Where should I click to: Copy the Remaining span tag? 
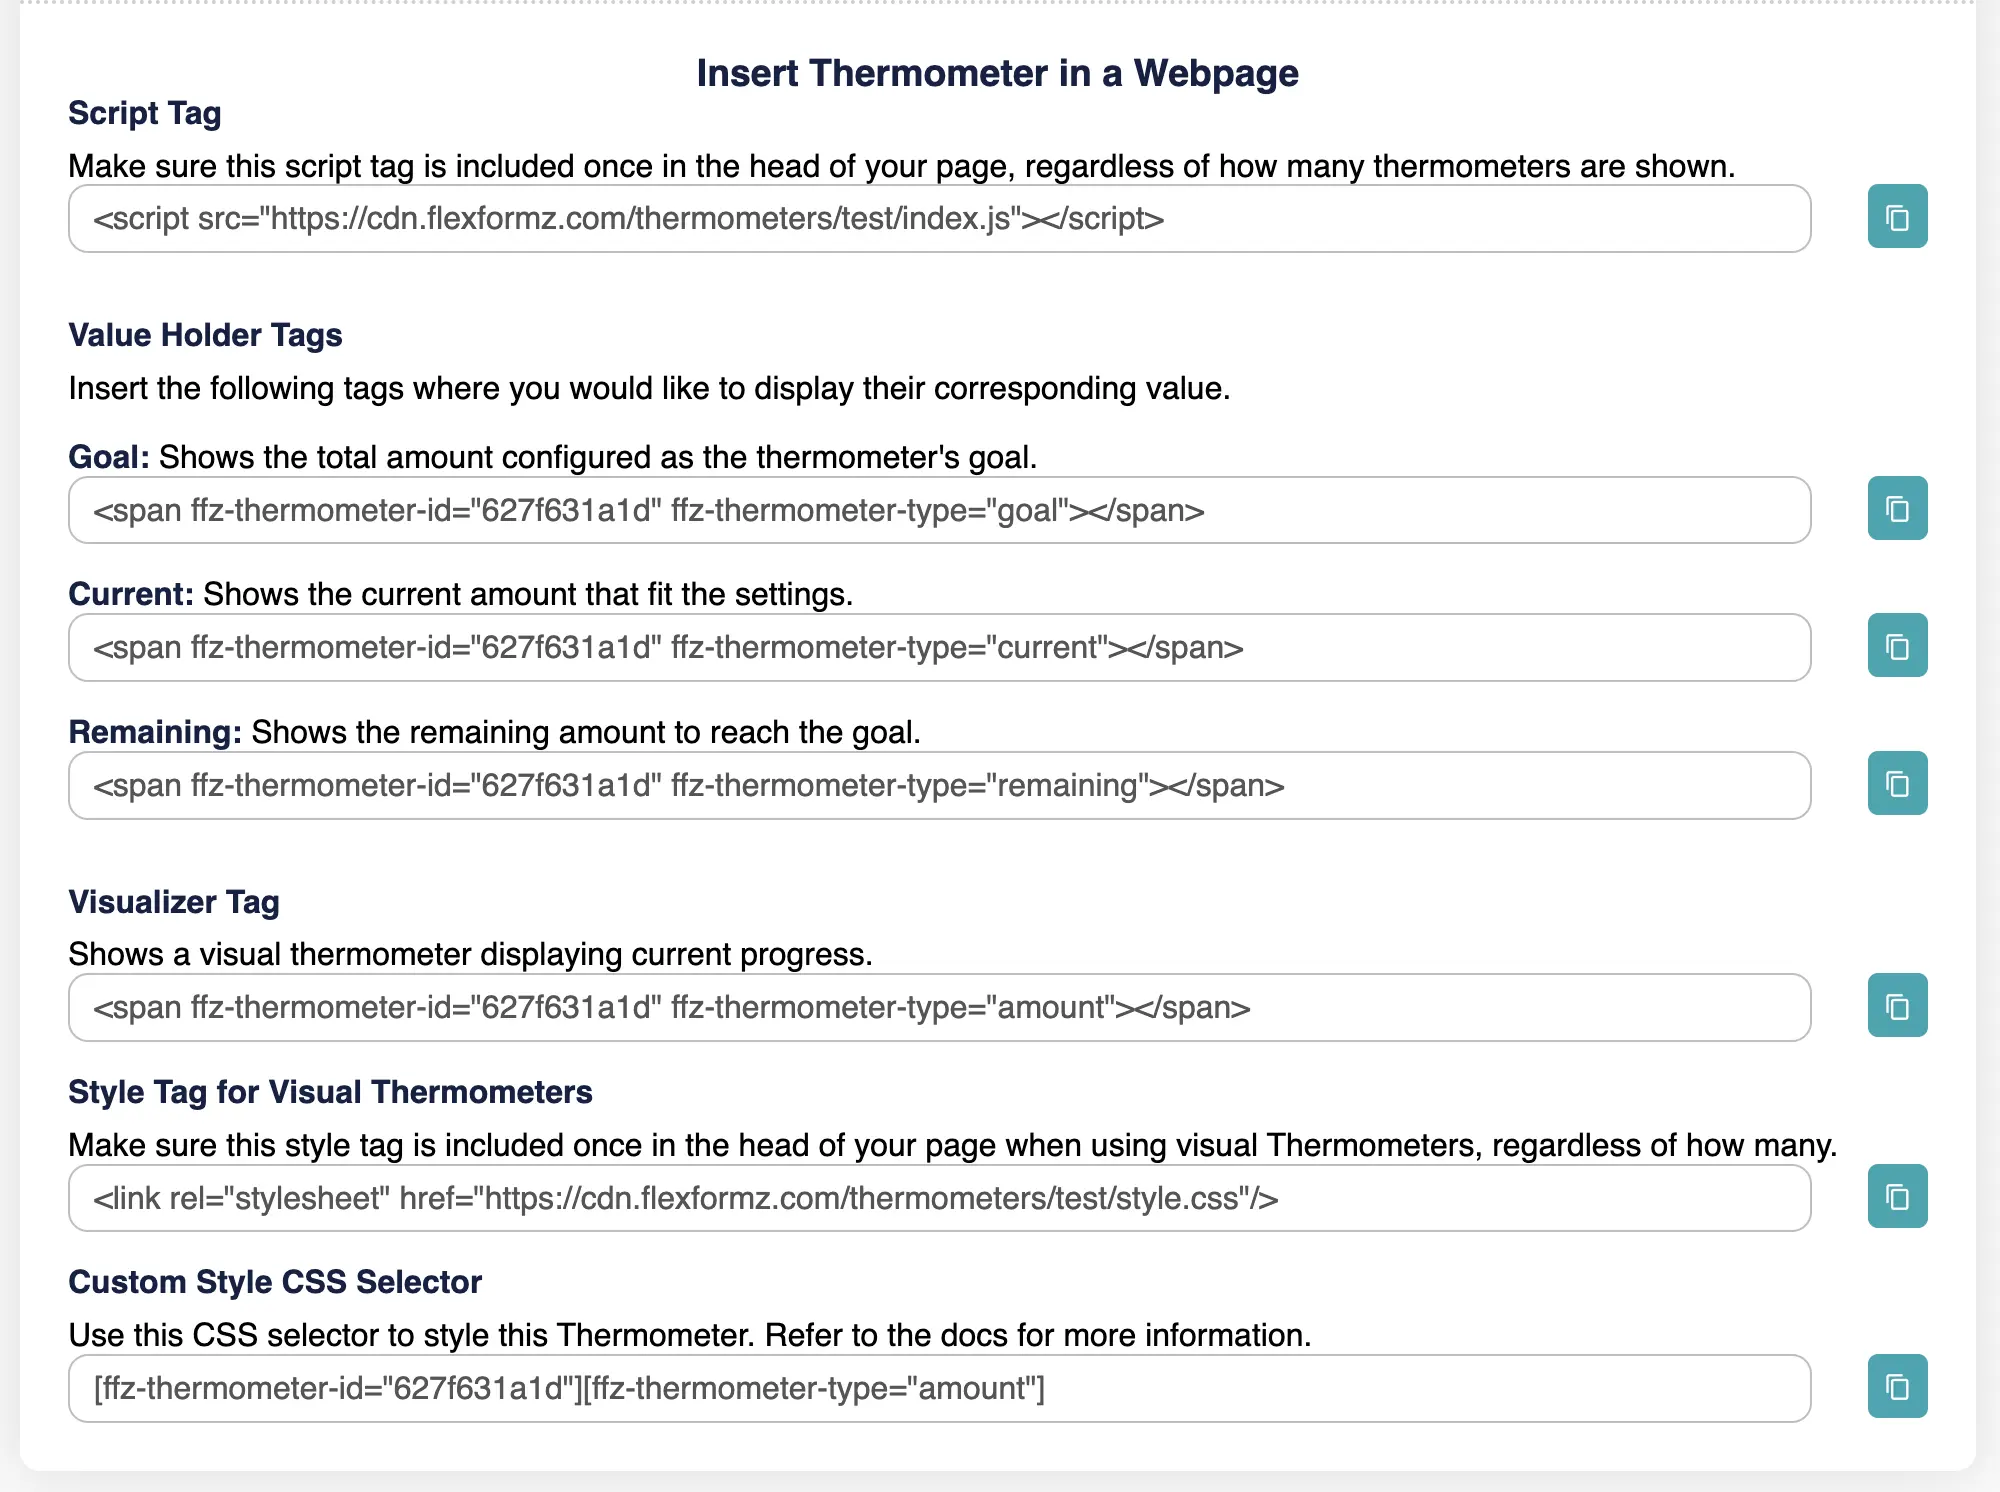(1897, 784)
